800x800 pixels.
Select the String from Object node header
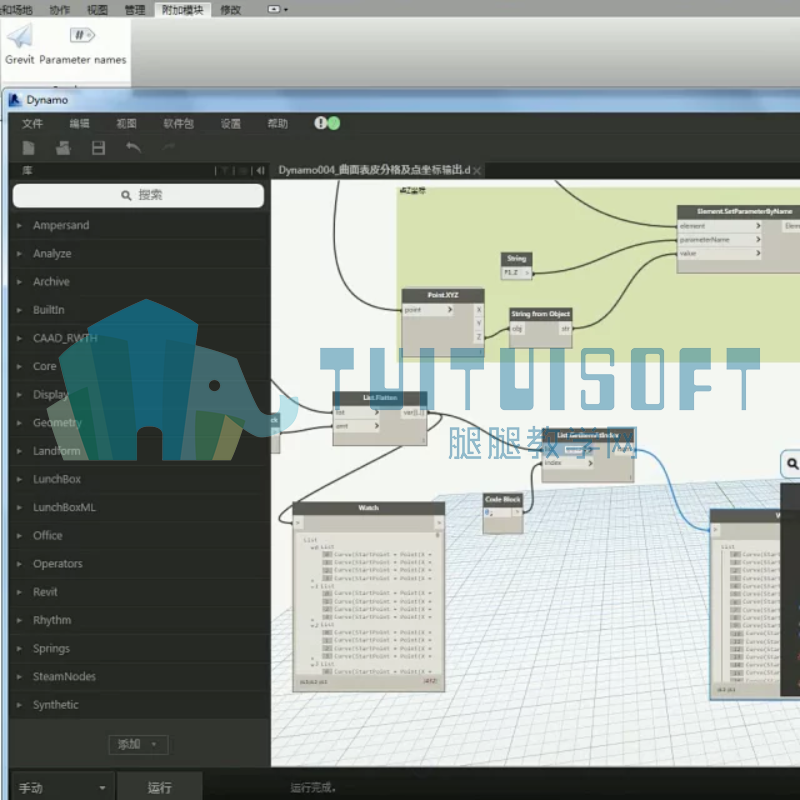tap(540, 314)
